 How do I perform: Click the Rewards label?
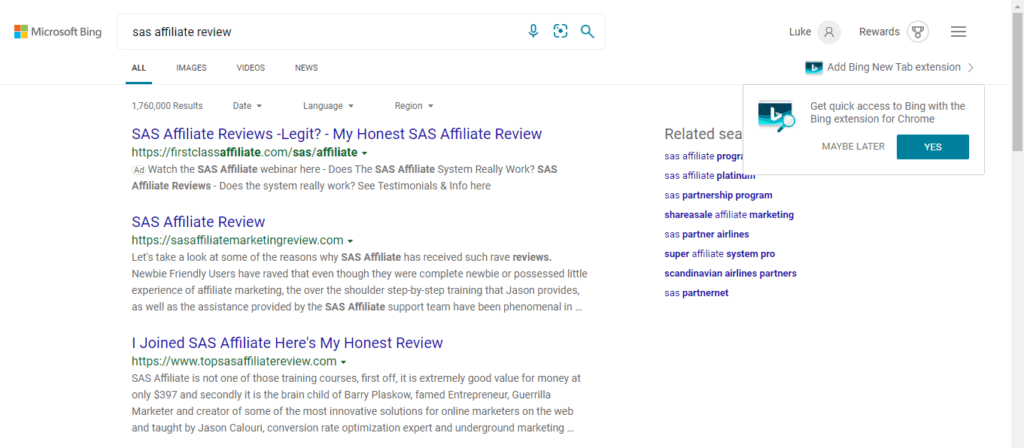click(x=879, y=31)
